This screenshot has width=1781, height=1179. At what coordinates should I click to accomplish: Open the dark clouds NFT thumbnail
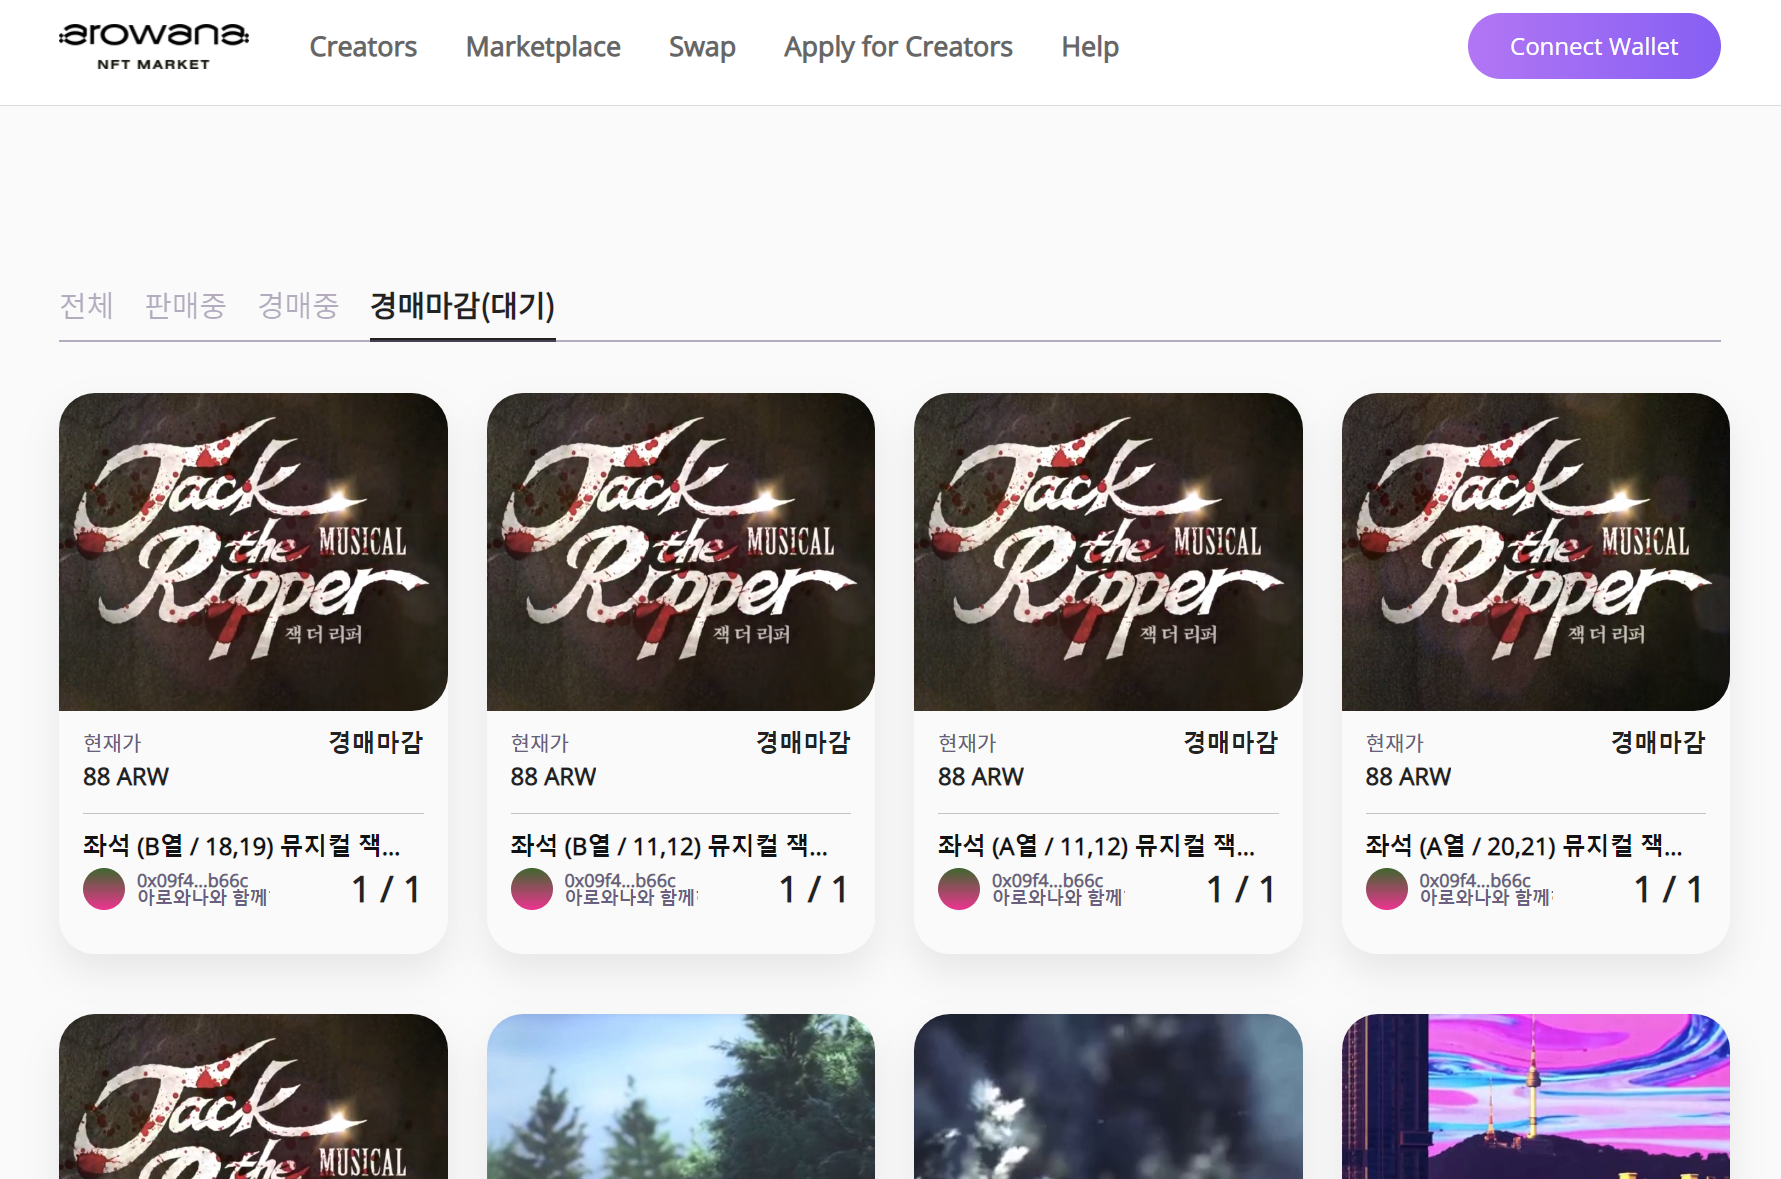pos(1108,1097)
